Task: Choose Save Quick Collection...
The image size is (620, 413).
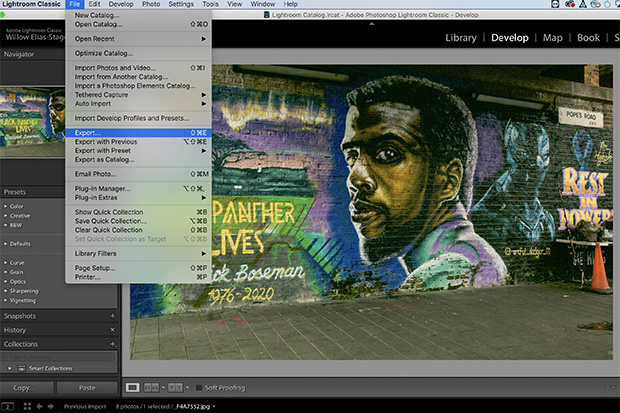Action: tap(138, 221)
